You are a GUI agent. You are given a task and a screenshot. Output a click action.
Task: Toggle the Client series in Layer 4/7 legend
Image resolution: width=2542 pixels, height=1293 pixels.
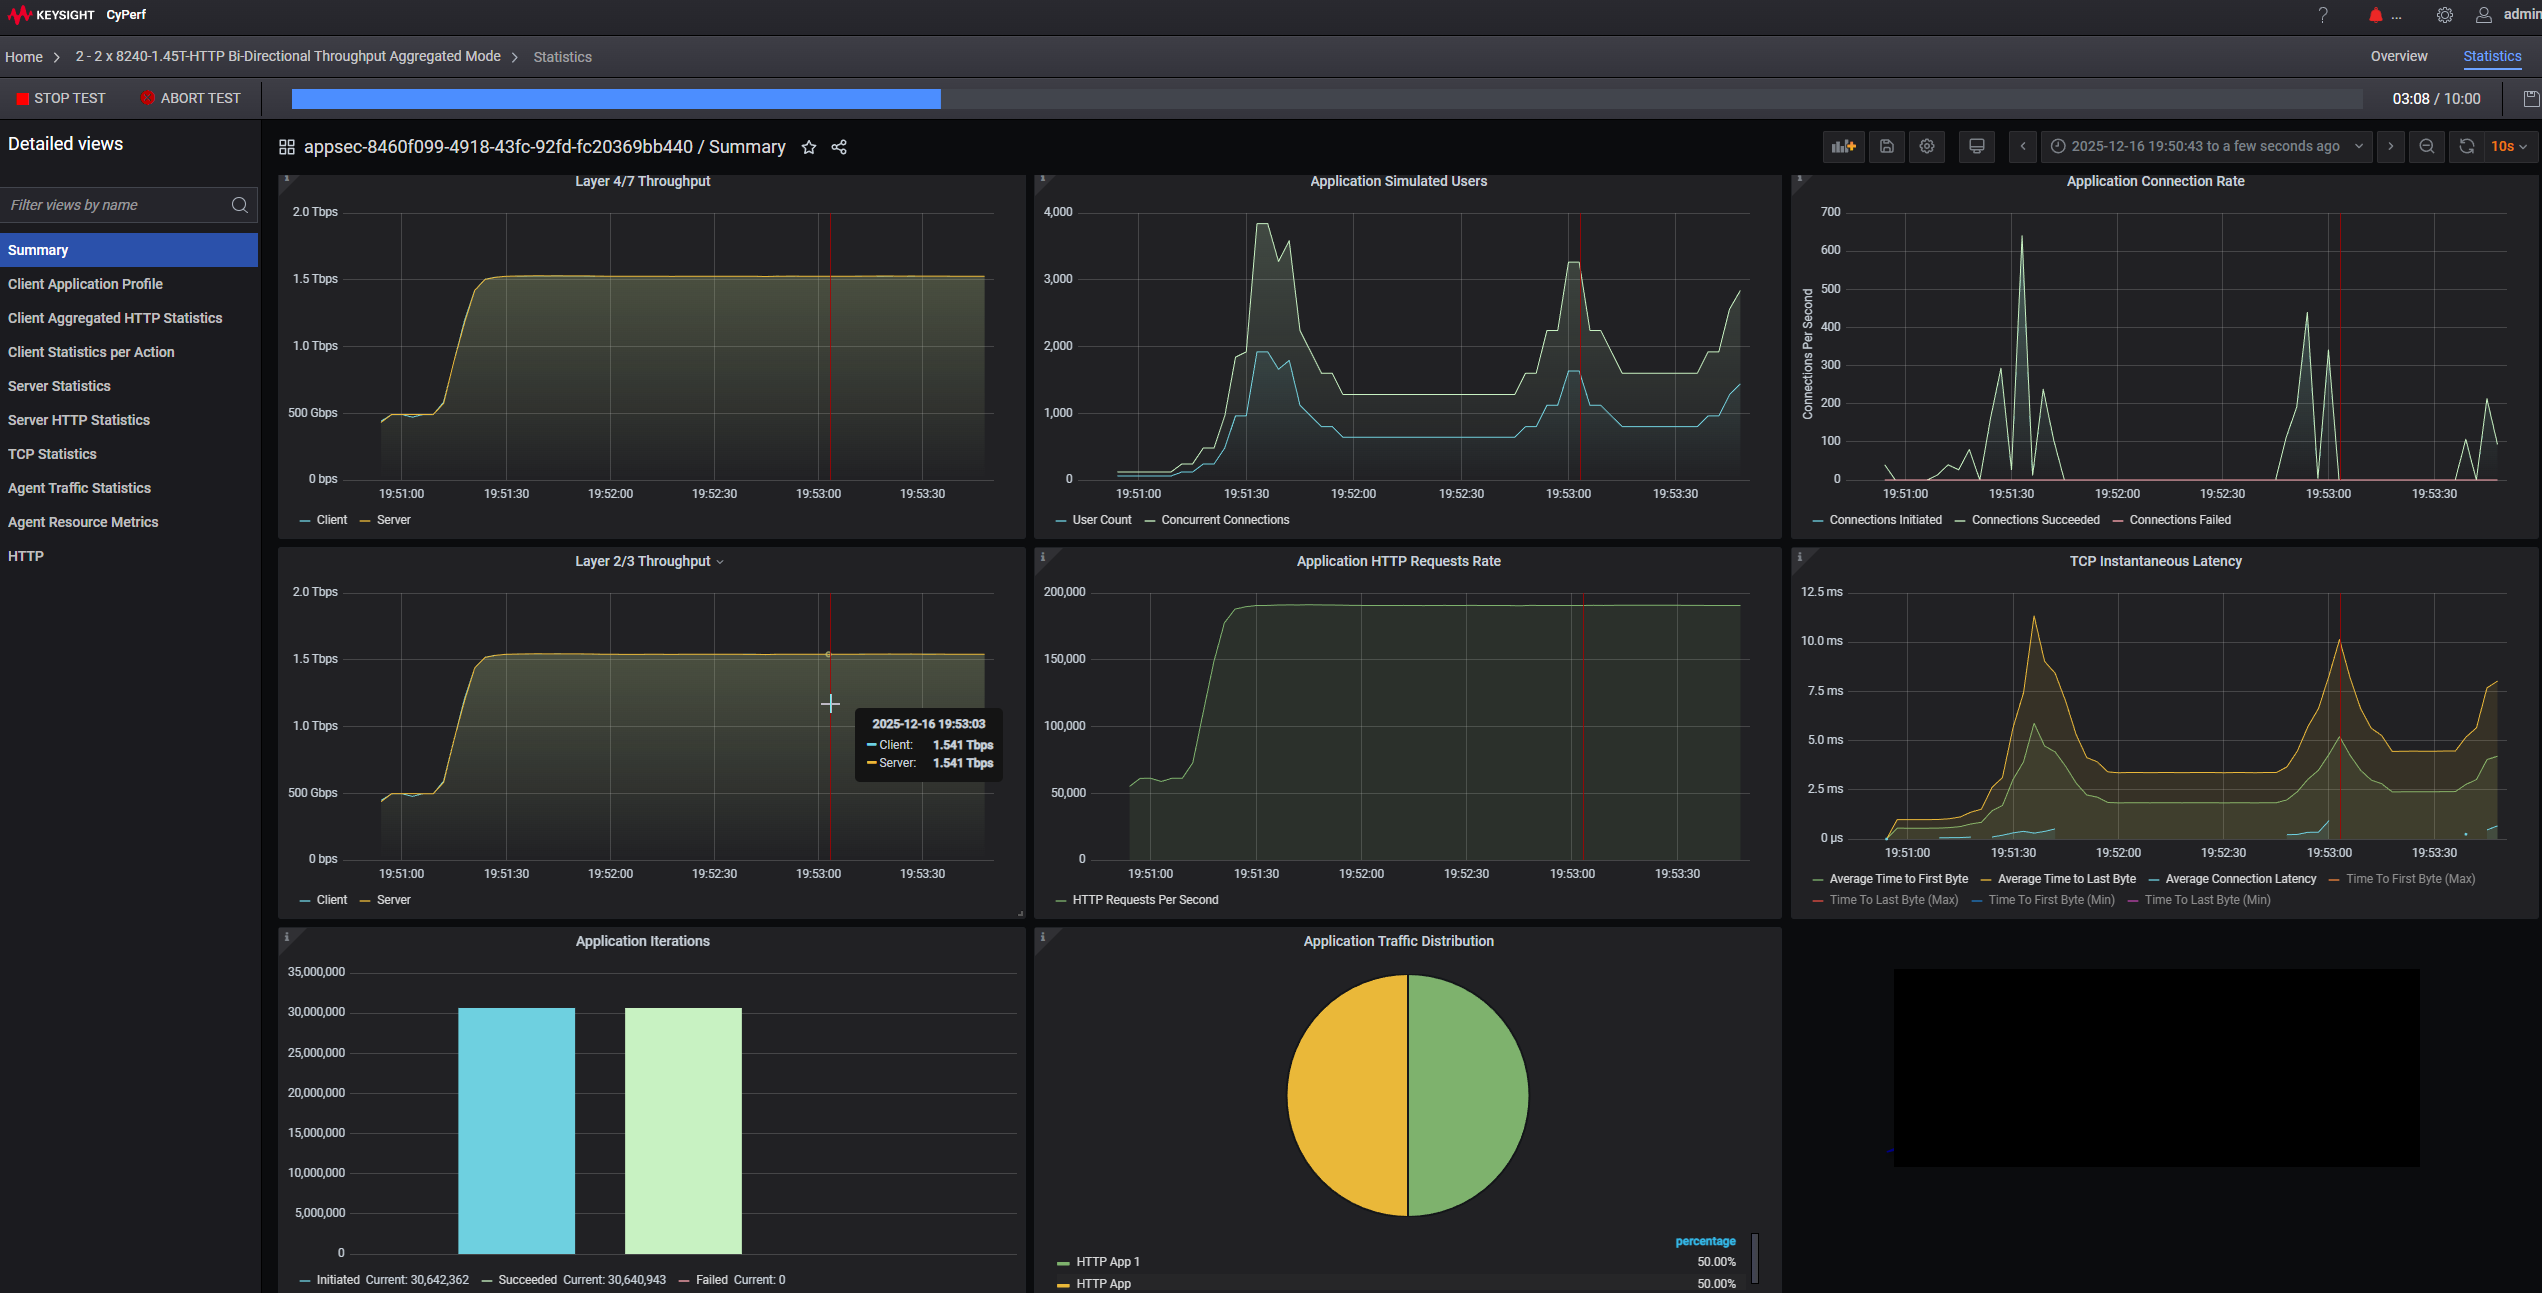point(331,520)
